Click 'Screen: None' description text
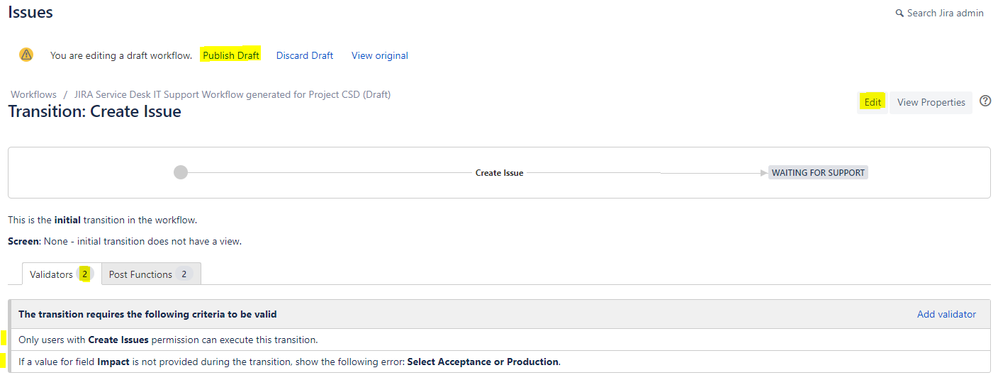Viewport: 998px width, 380px height. pos(125,242)
